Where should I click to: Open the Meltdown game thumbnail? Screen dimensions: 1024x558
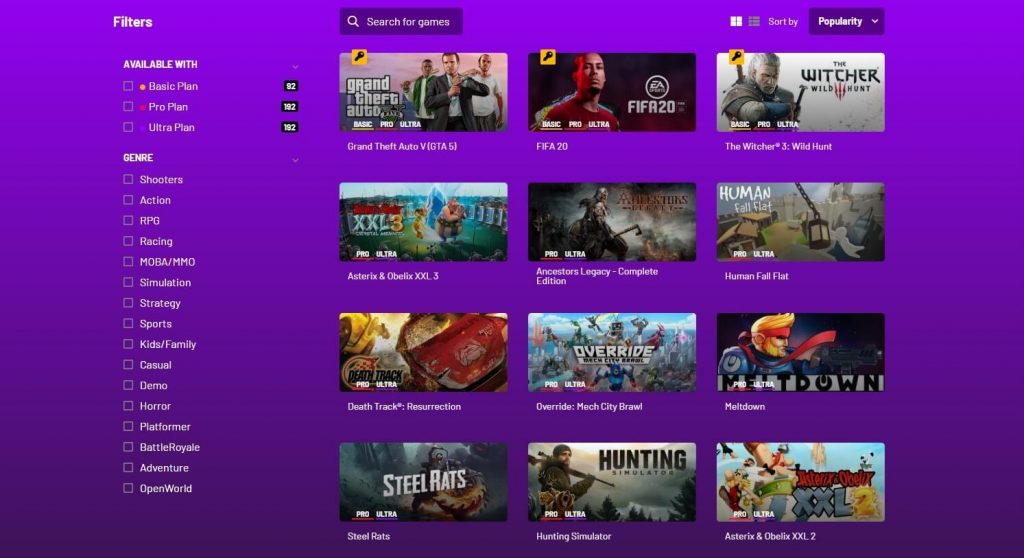click(801, 352)
